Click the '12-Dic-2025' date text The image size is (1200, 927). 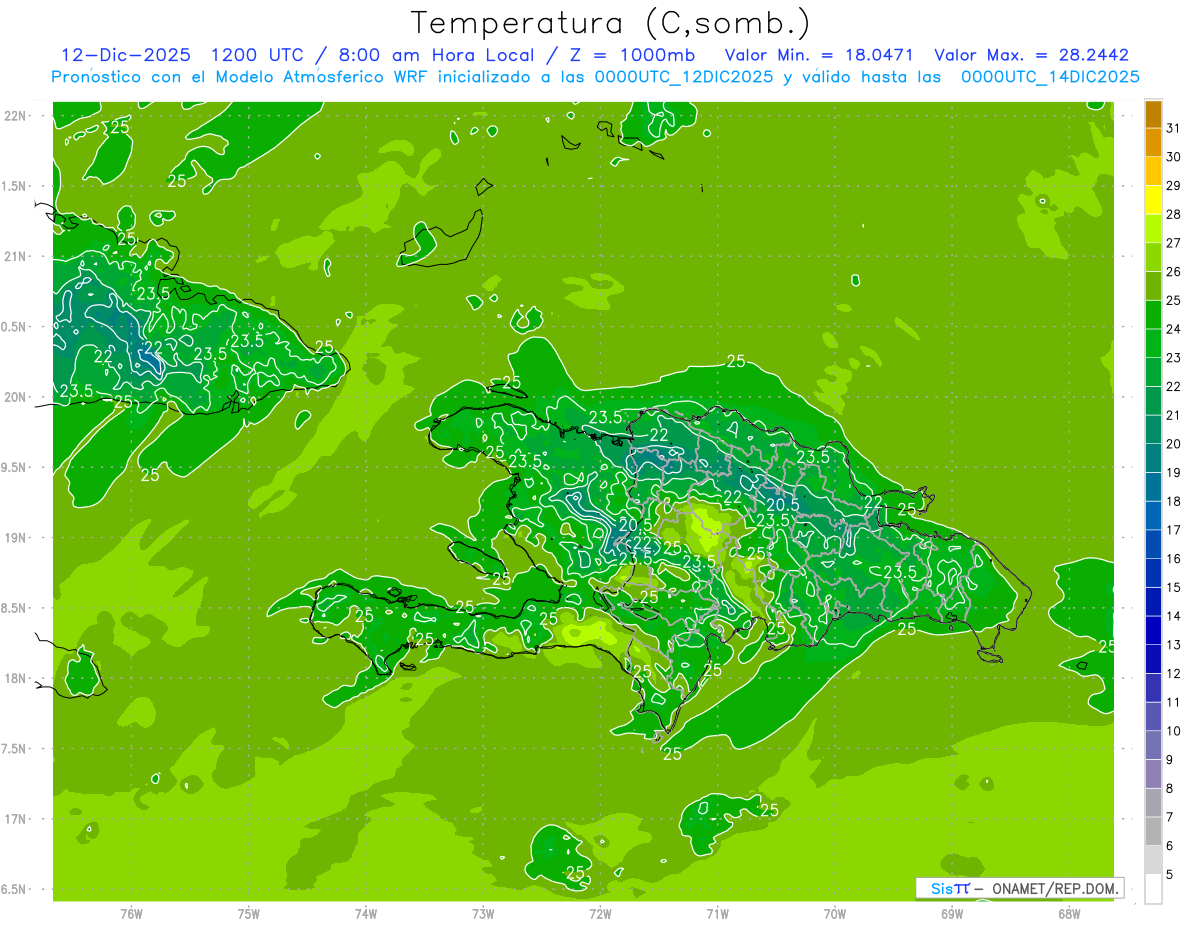[125, 55]
